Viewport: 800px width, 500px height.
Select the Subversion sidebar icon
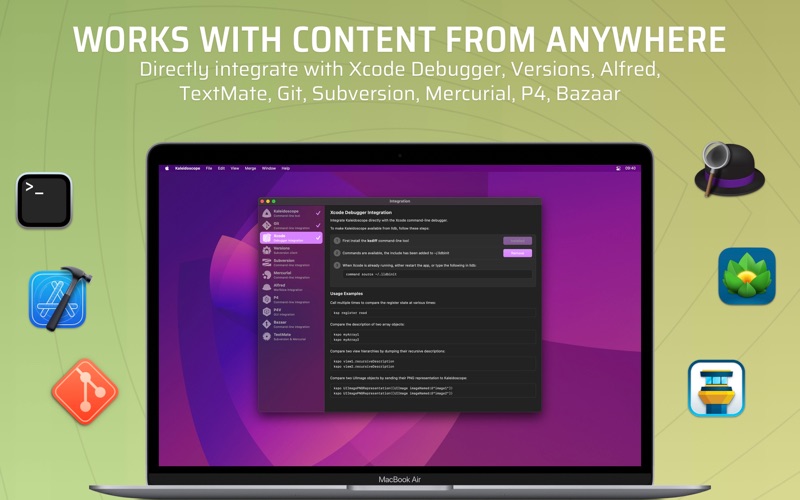(266, 262)
